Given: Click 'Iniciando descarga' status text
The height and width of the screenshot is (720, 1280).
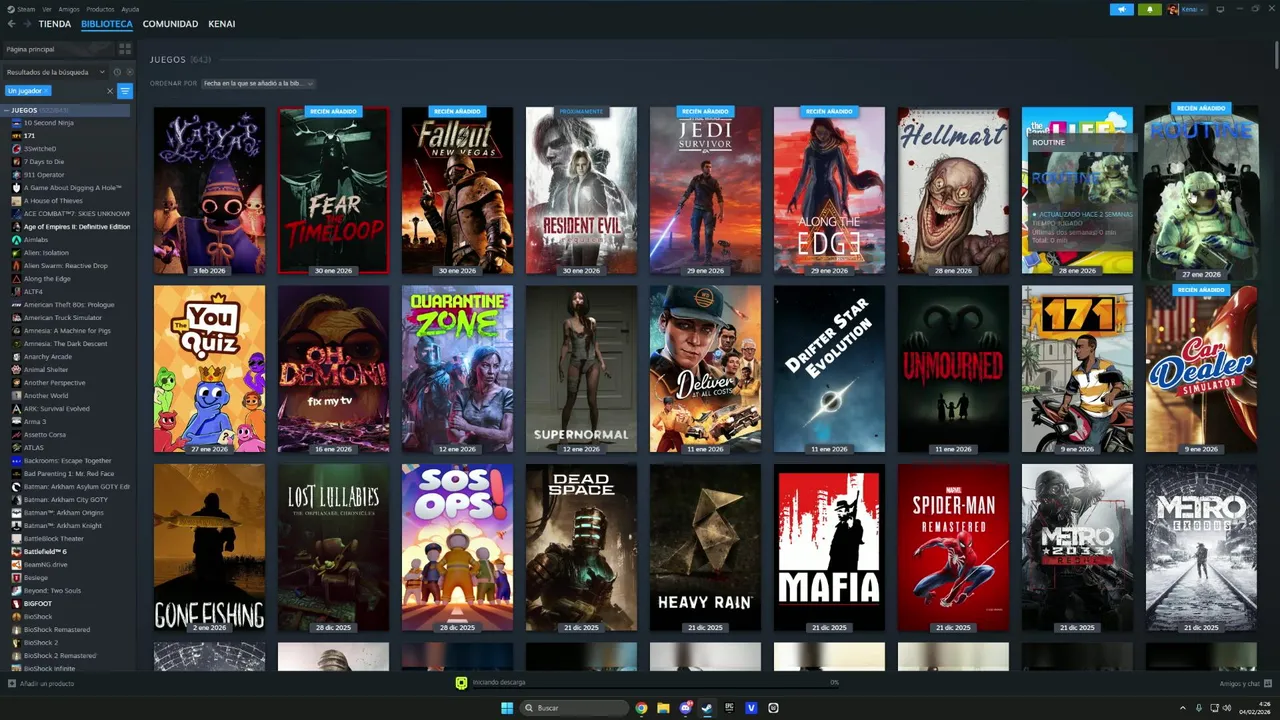Looking at the screenshot, I should (x=498, y=682).
